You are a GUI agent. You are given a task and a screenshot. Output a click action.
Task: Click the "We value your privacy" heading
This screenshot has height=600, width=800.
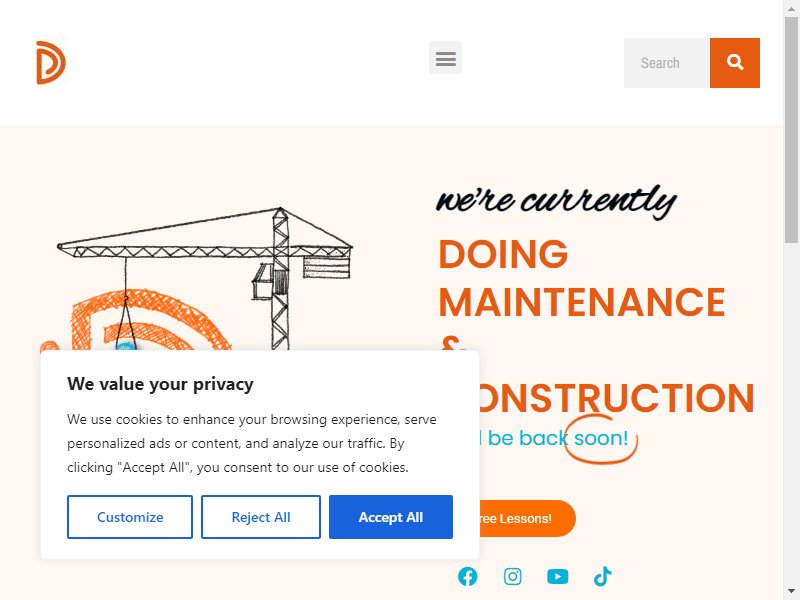tap(160, 384)
